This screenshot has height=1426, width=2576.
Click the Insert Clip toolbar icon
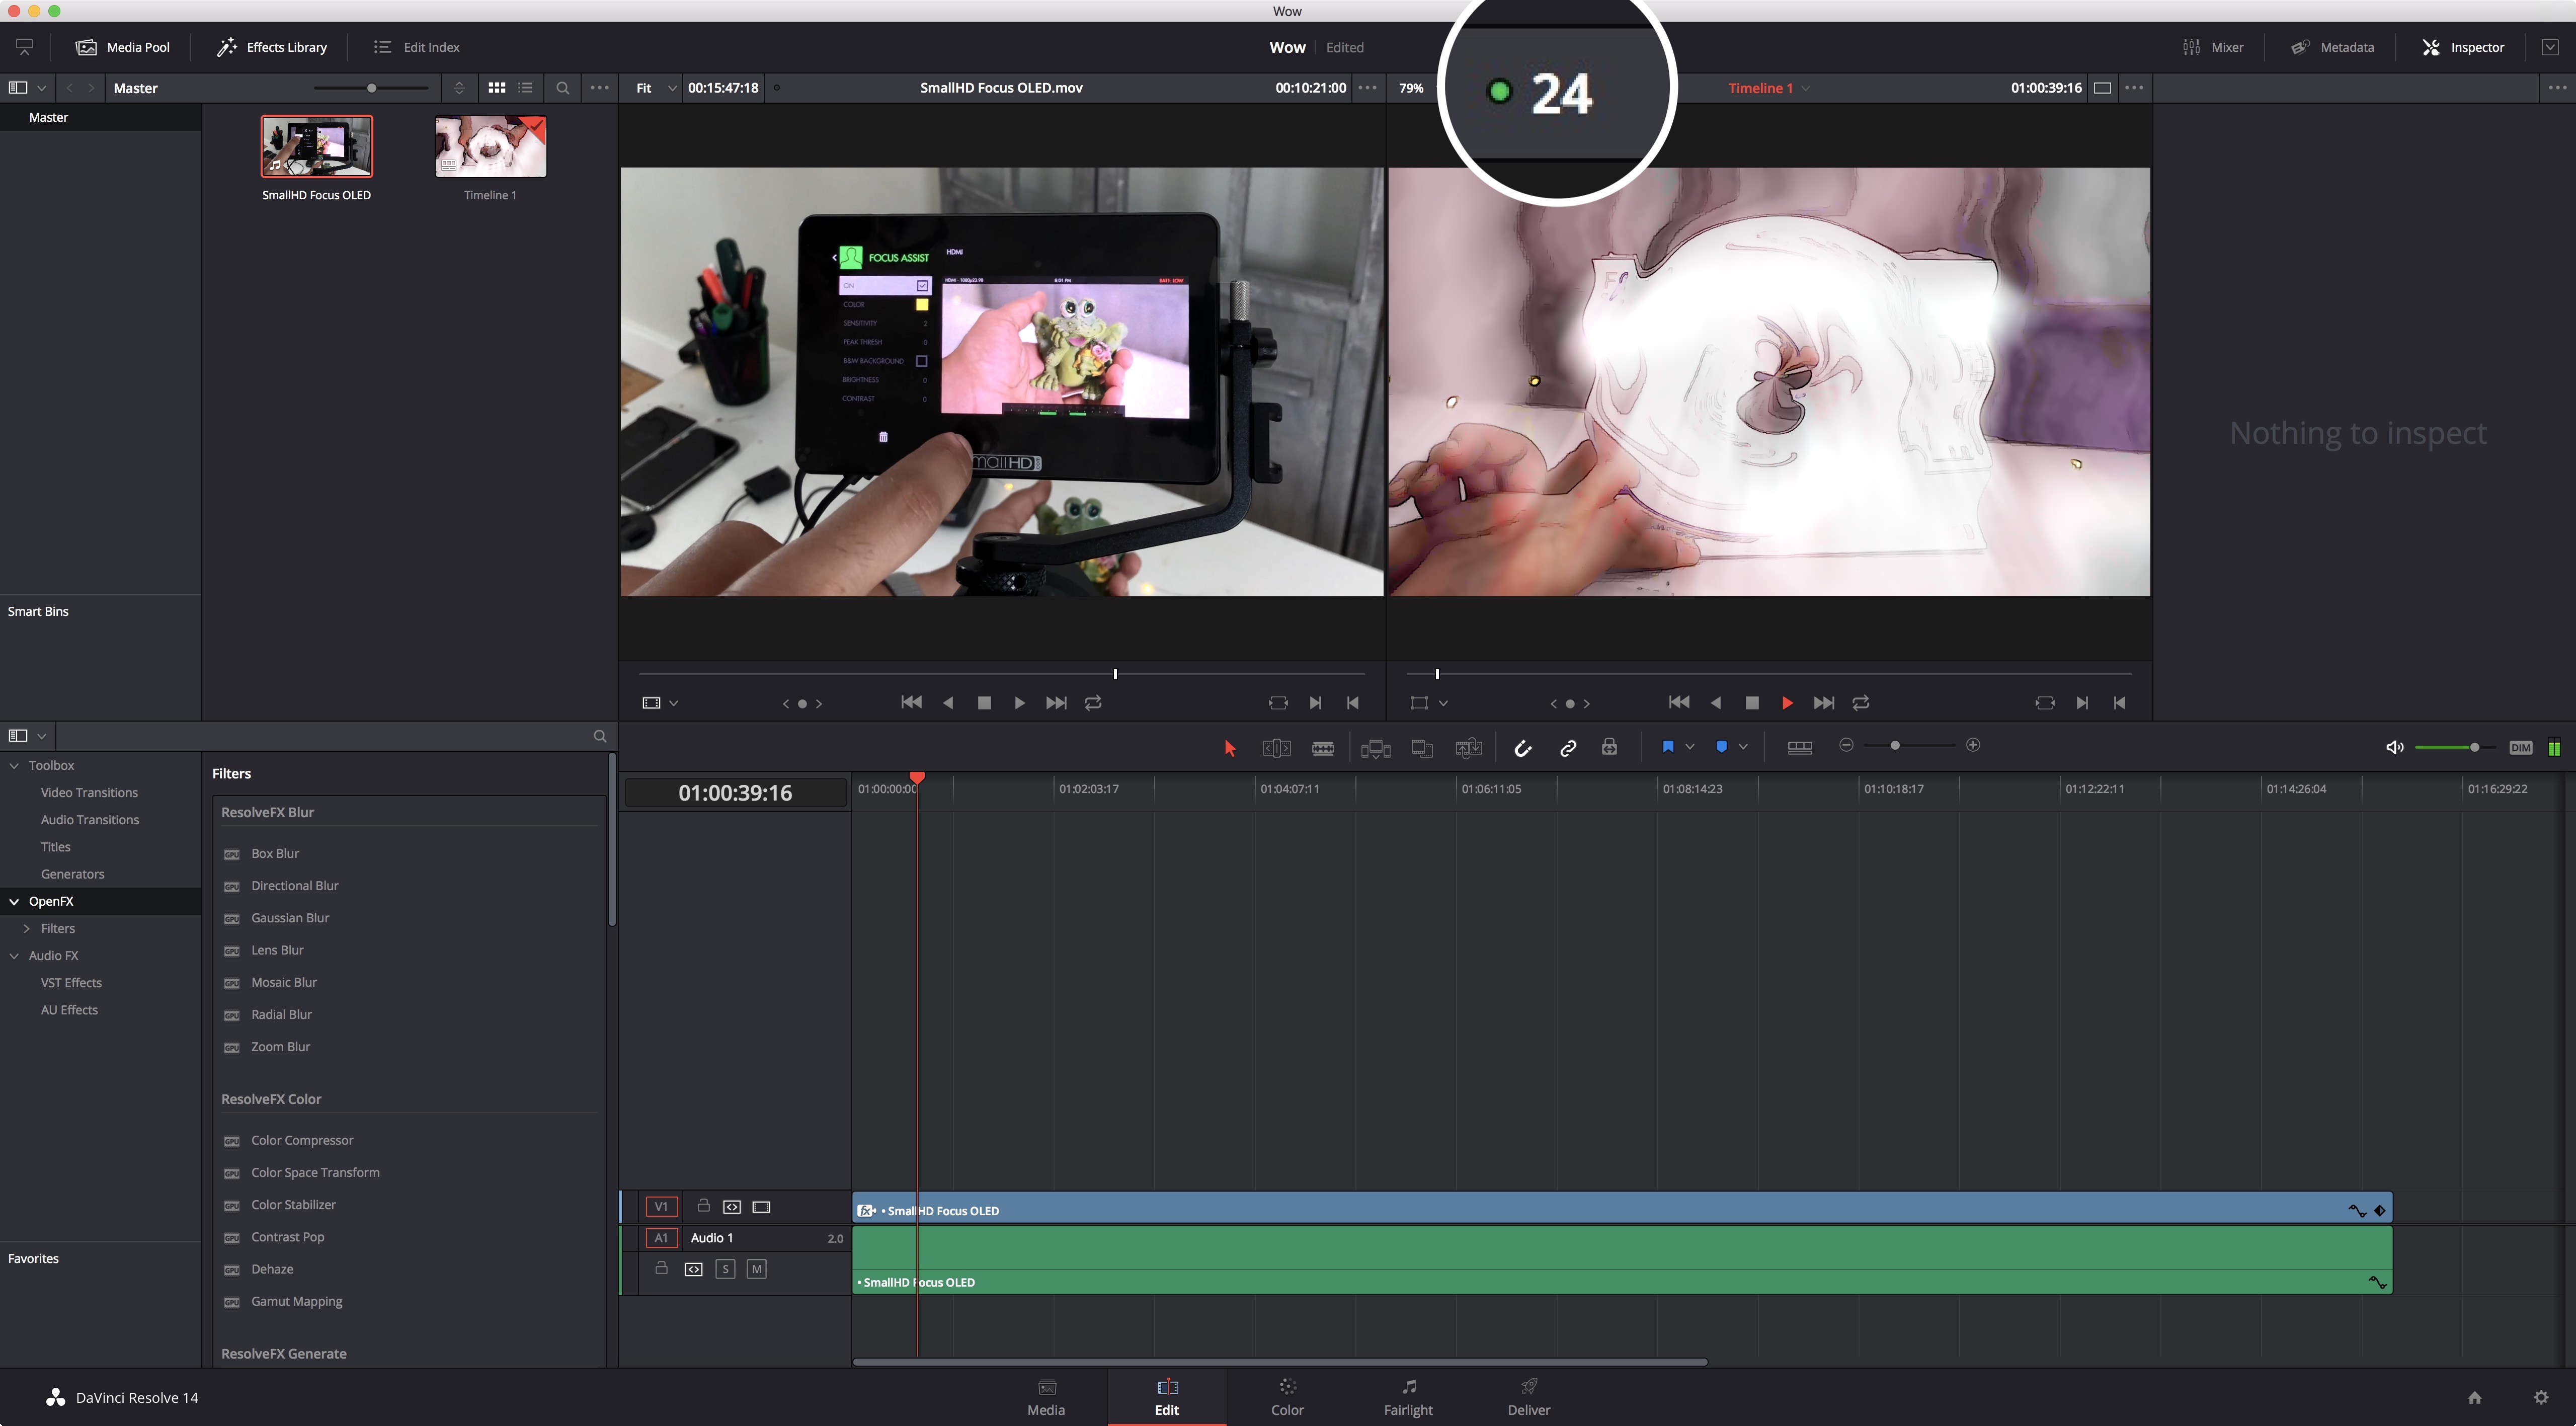pos(1375,748)
